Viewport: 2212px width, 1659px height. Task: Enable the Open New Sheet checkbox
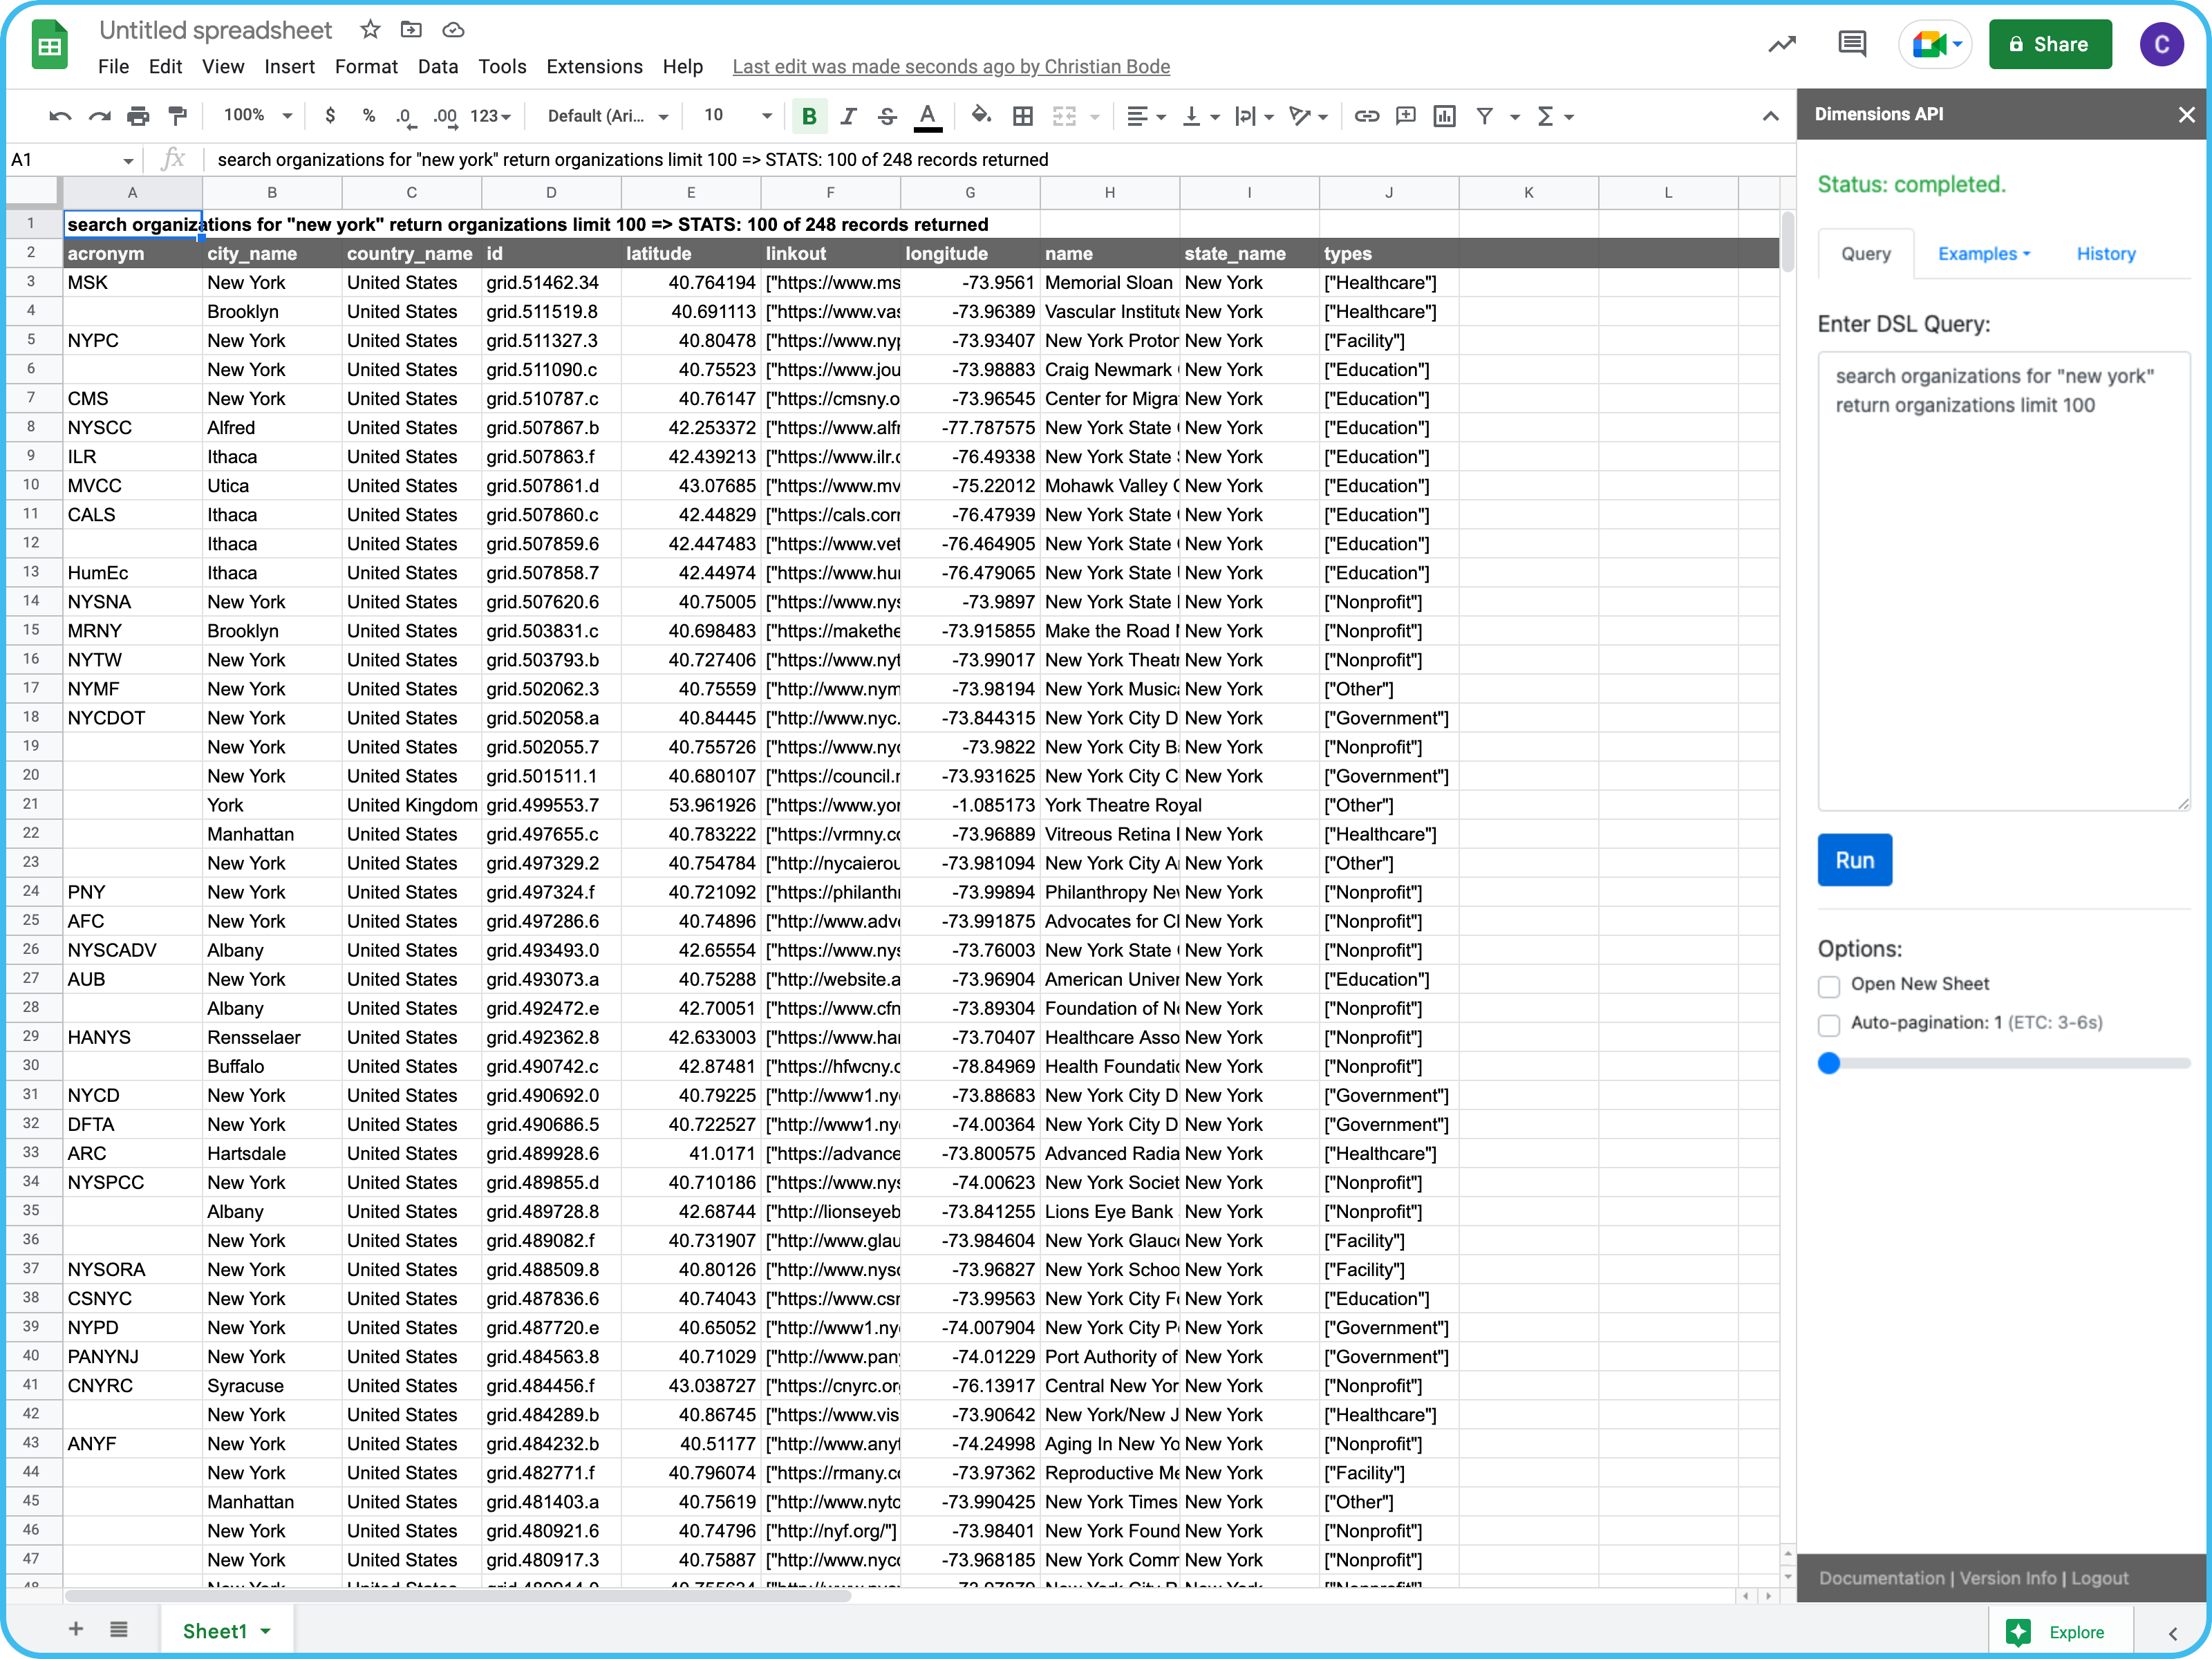pos(1829,986)
